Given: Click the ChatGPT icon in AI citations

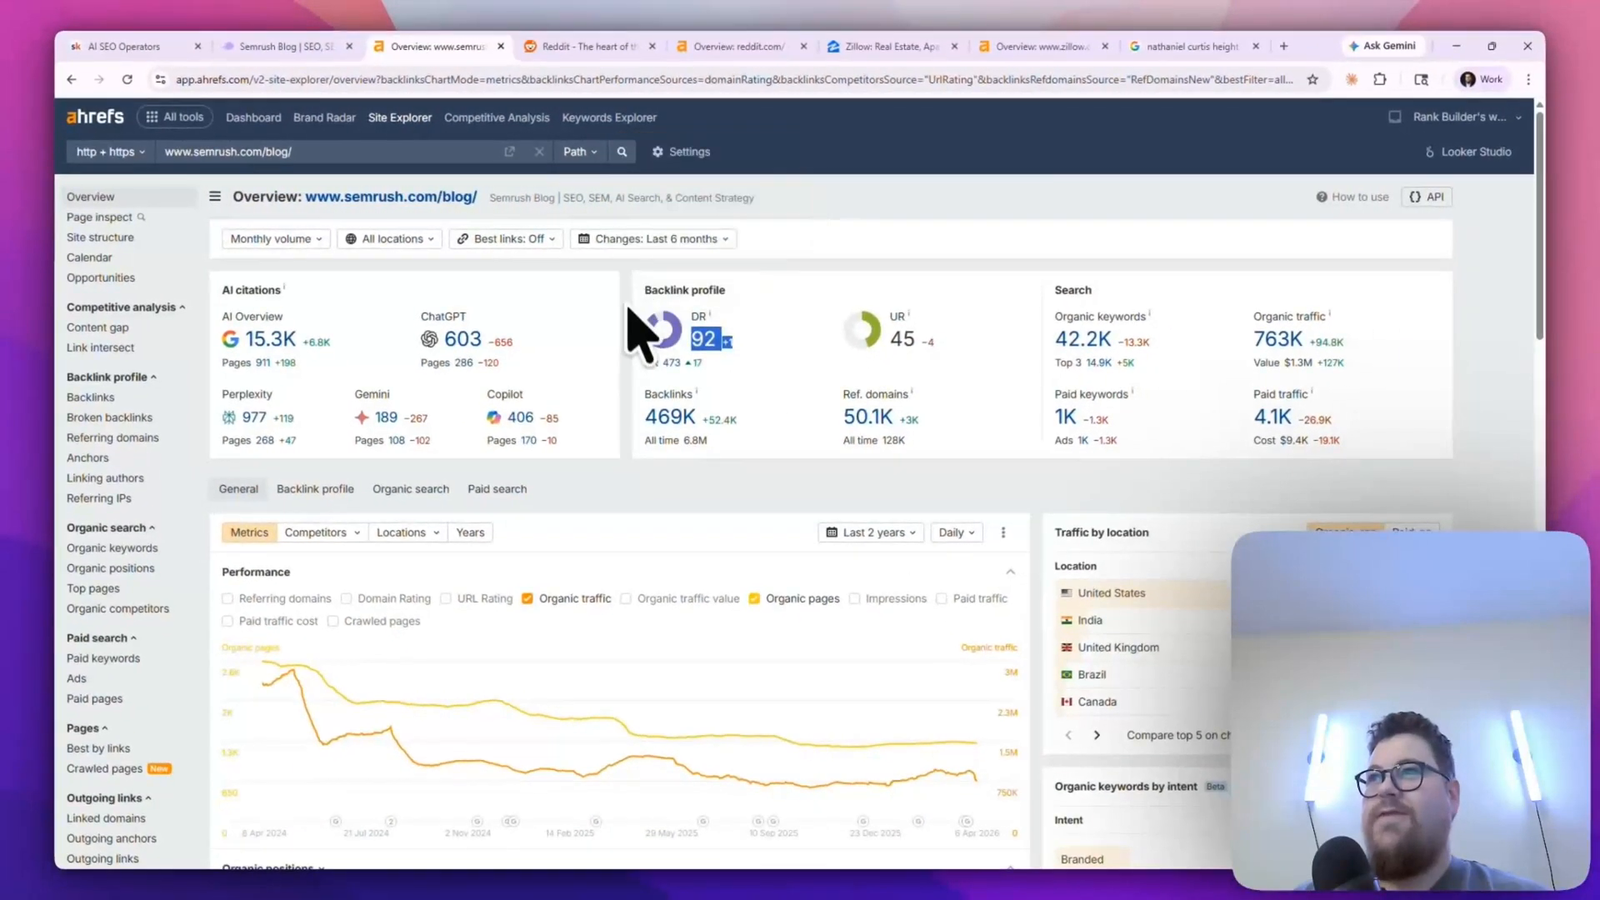Looking at the screenshot, I should [430, 339].
